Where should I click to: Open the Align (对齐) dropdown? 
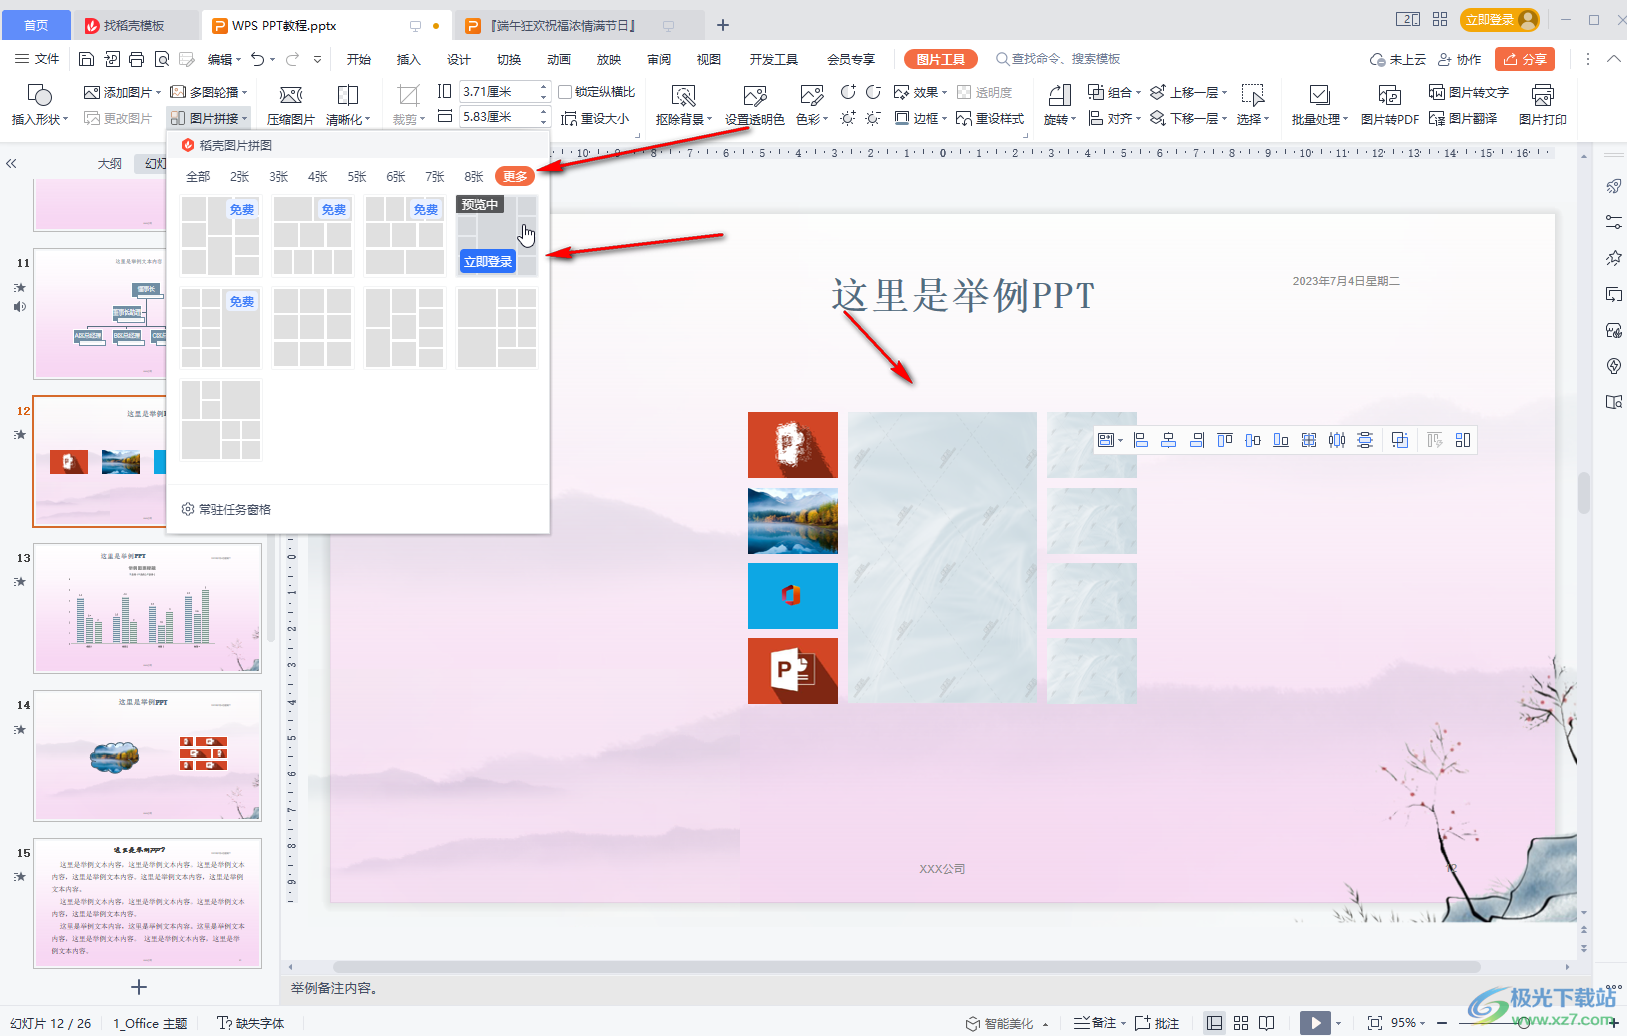(x=1114, y=118)
